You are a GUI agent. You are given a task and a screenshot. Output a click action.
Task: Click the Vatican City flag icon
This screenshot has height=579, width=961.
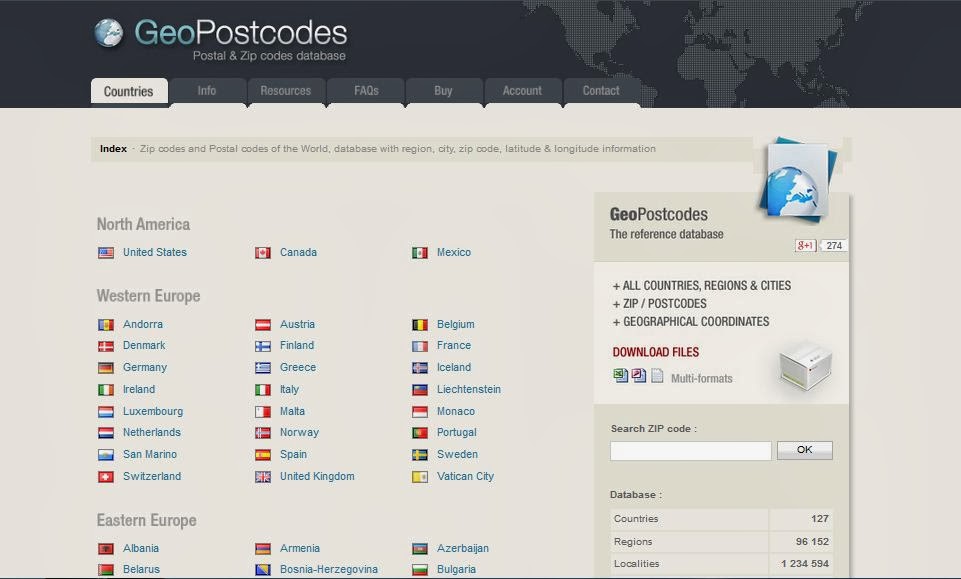coord(420,477)
